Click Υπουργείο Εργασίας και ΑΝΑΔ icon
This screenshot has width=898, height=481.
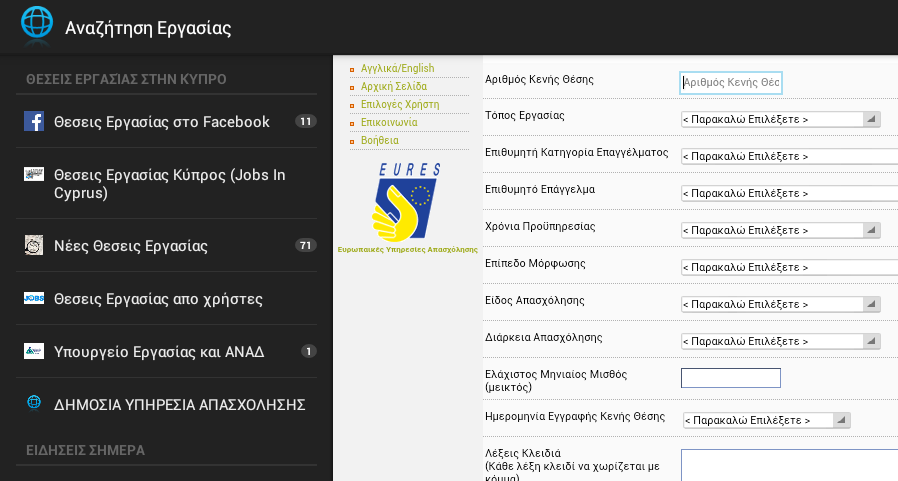34,350
